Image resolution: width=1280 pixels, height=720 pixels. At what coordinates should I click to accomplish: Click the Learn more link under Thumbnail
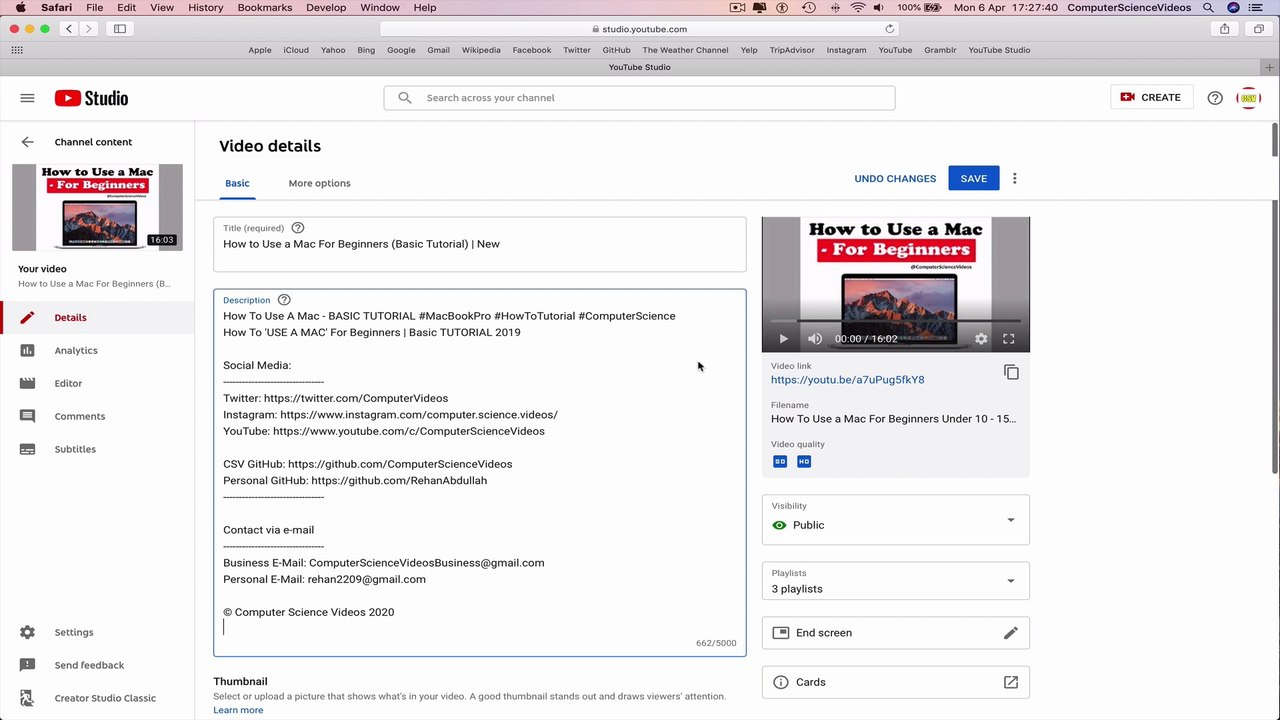pos(238,710)
